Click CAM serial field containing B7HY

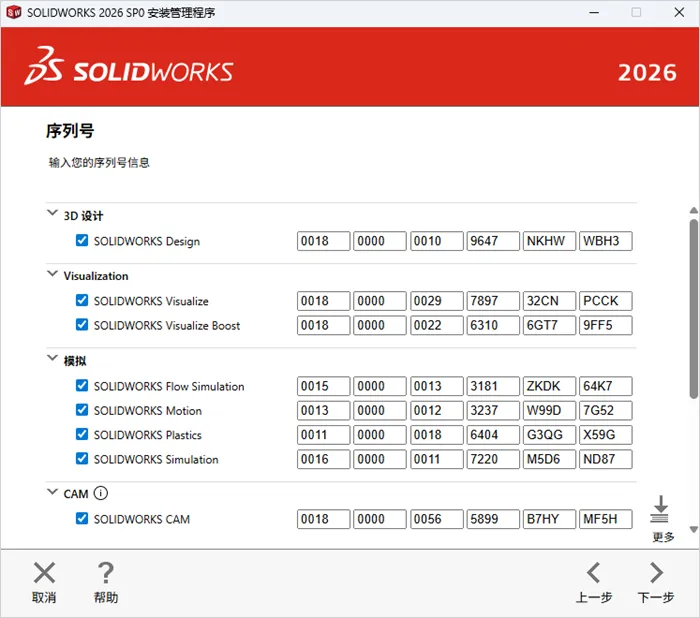tap(549, 519)
